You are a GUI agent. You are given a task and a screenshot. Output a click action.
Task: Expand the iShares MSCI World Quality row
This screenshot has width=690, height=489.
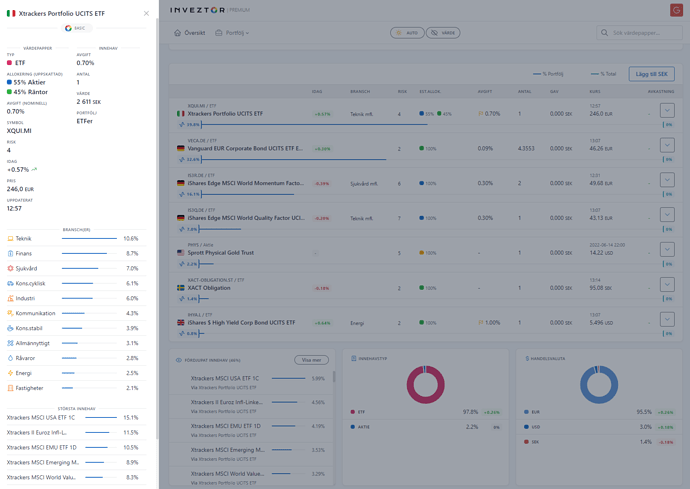(667, 215)
